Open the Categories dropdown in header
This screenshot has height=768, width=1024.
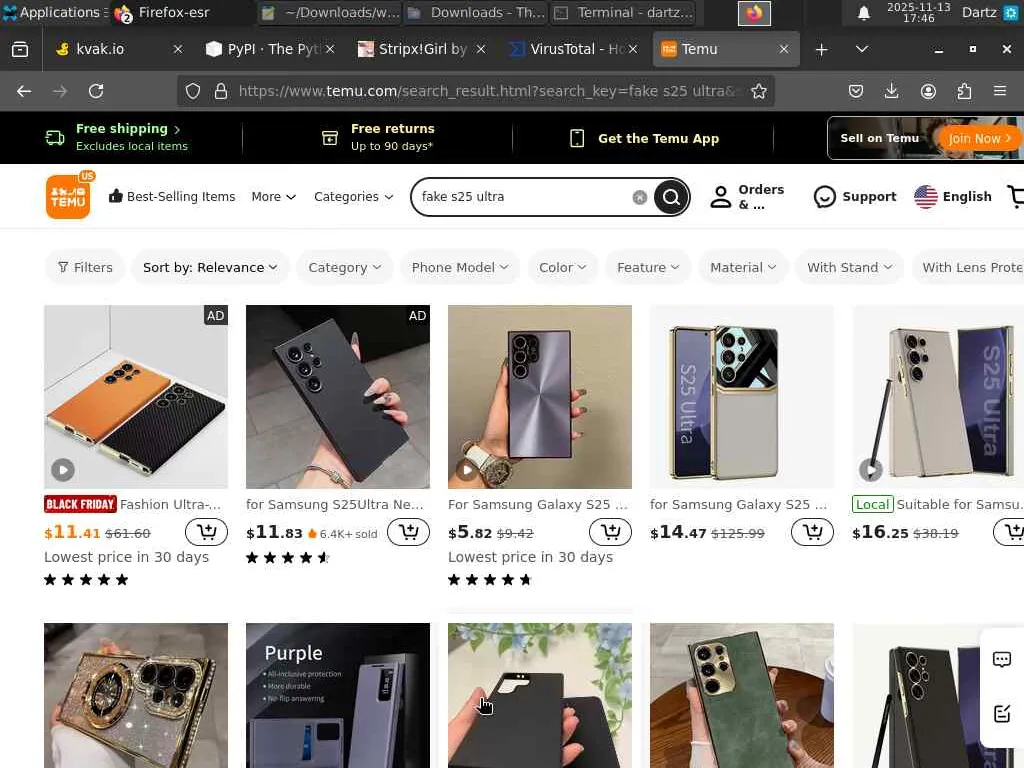pyautogui.click(x=353, y=197)
